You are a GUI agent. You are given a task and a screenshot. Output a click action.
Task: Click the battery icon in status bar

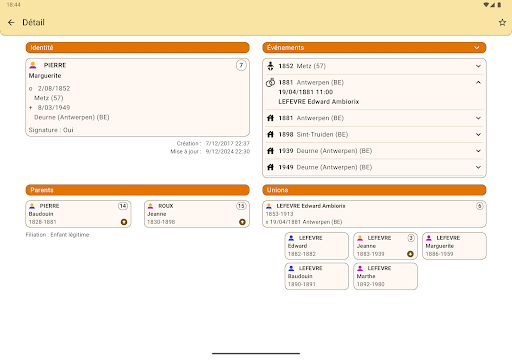tap(499, 5)
